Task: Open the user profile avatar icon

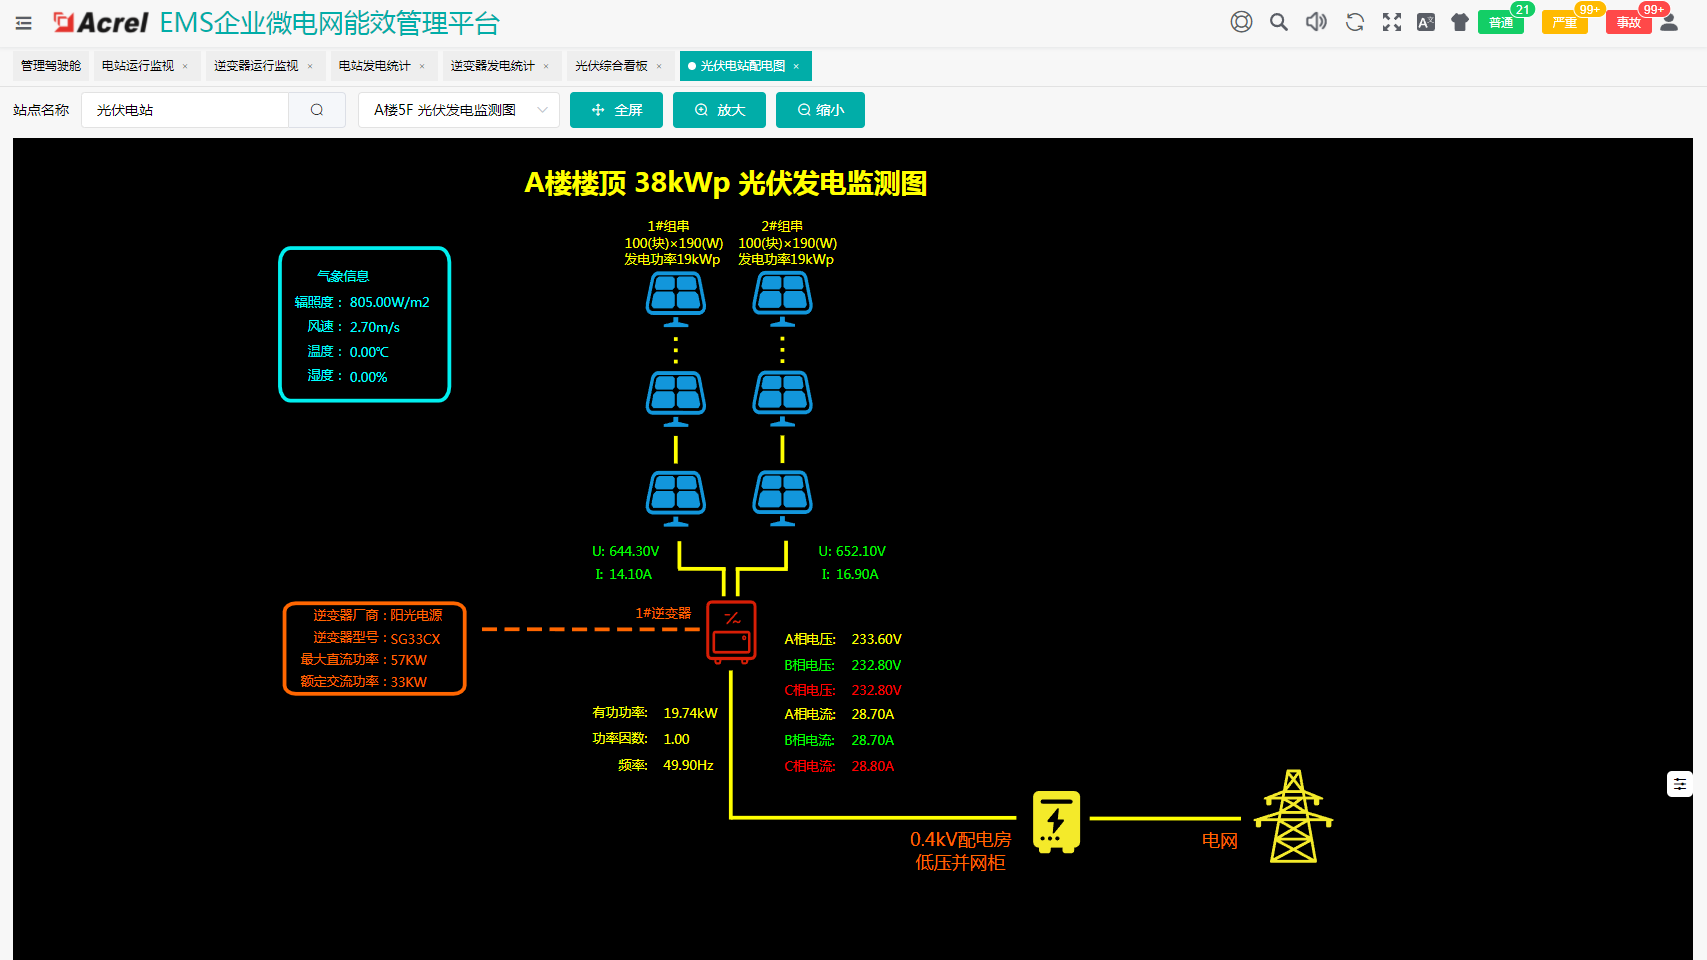Action: (1669, 22)
